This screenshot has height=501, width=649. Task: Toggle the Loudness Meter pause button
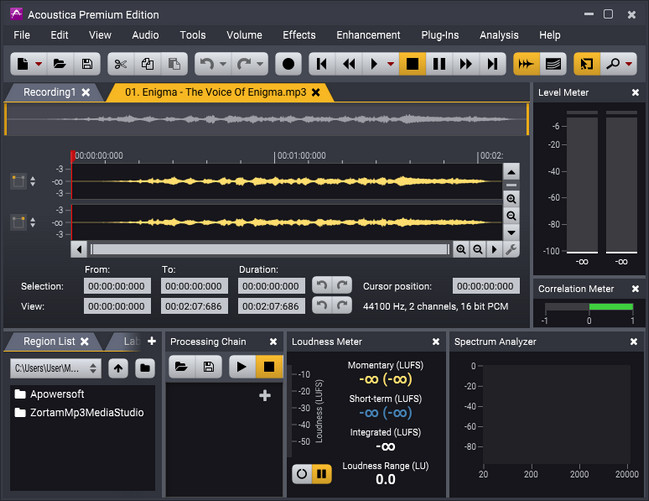click(x=321, y=473)
